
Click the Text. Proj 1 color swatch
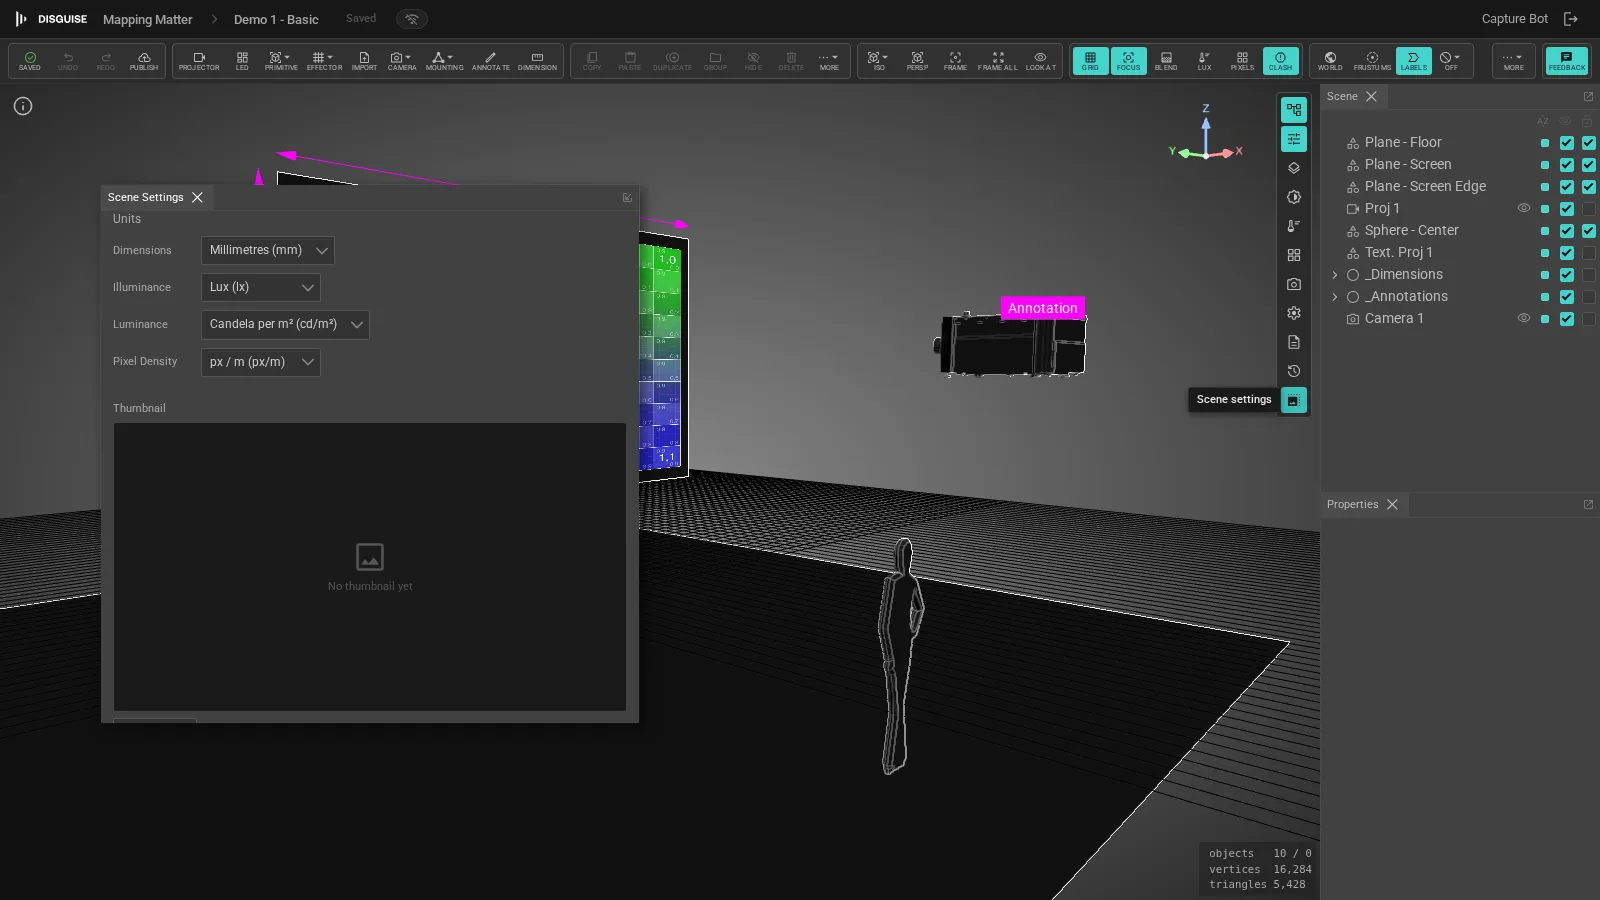1545,253
